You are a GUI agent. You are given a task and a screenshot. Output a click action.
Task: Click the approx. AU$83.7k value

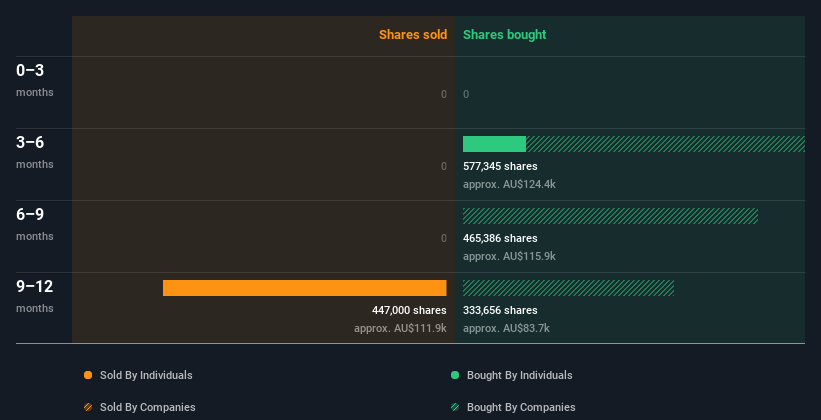point(506,328)
